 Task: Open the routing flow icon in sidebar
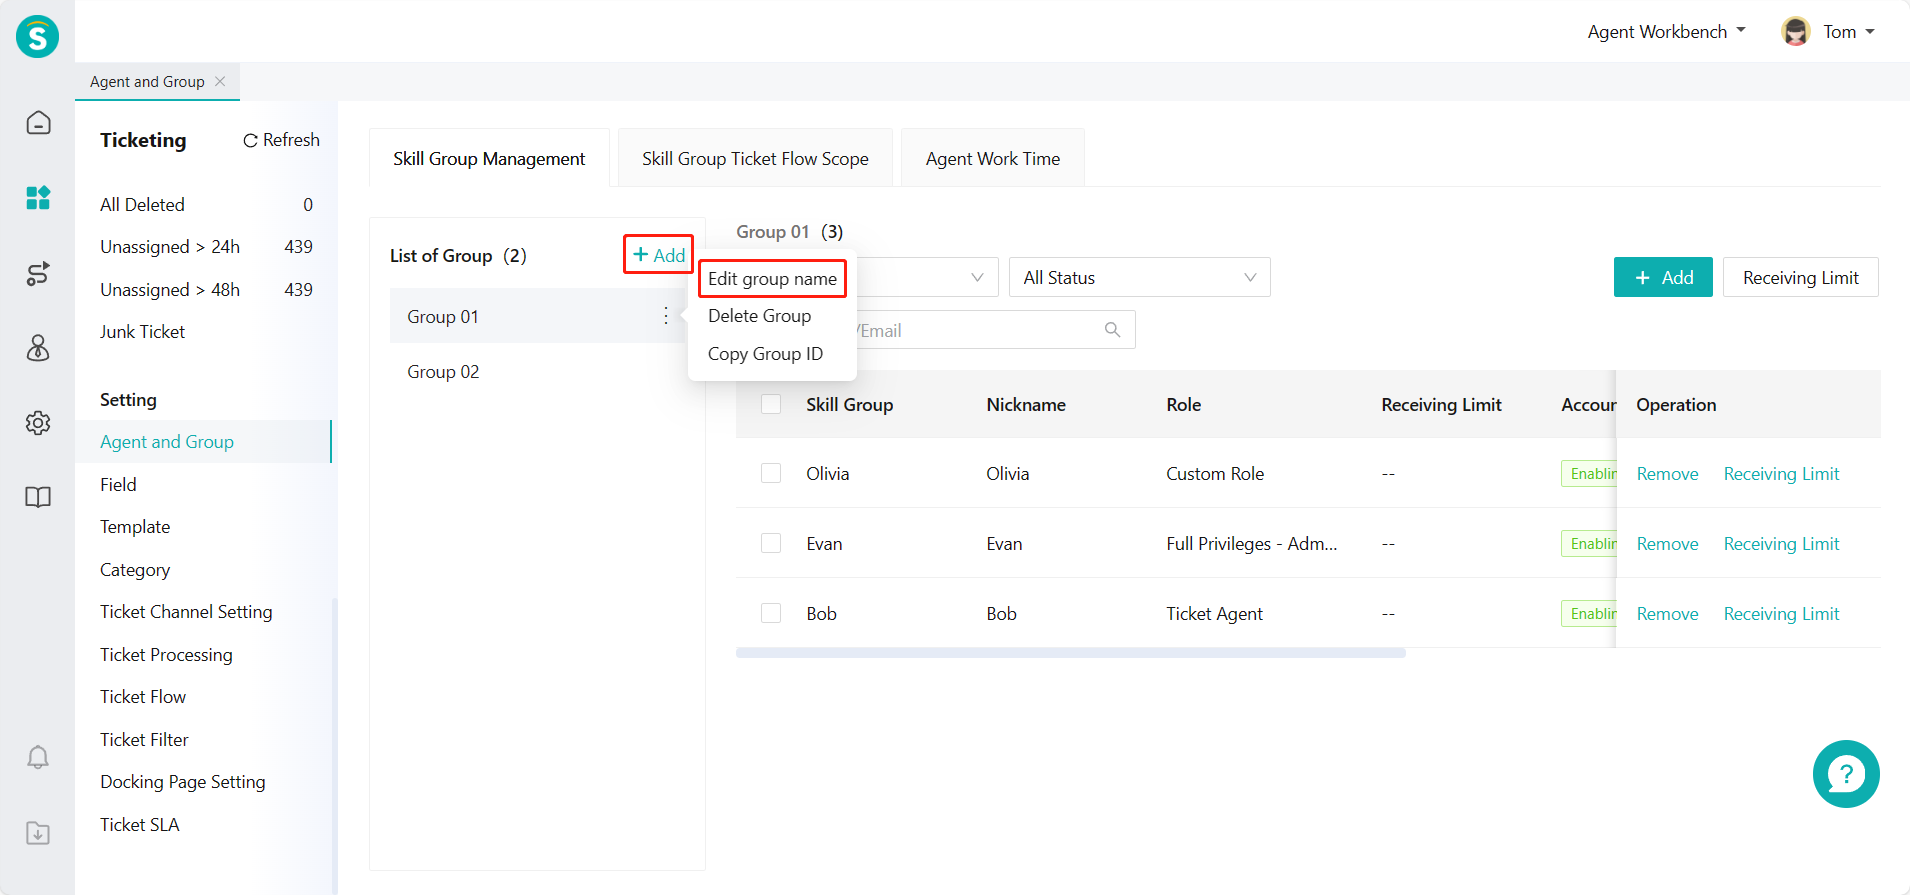38,273
